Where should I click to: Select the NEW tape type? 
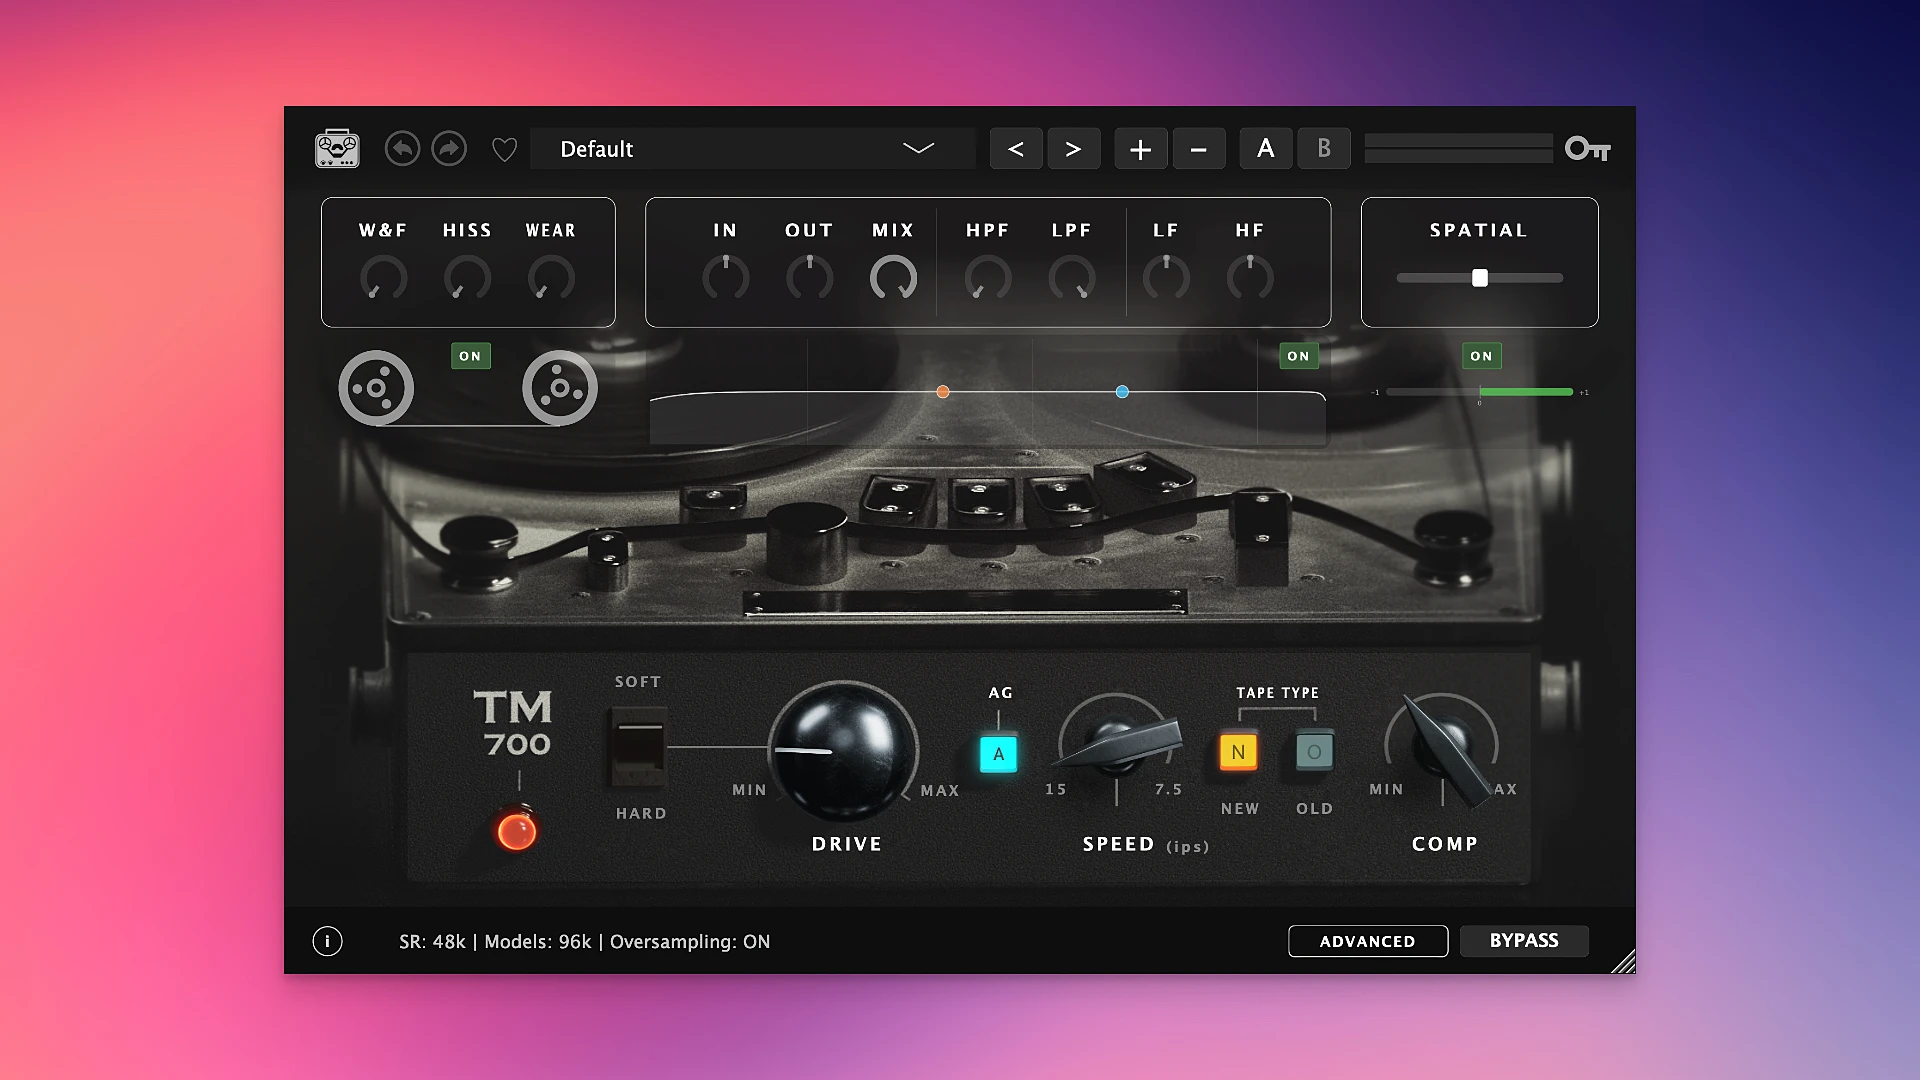[1238, 751]
